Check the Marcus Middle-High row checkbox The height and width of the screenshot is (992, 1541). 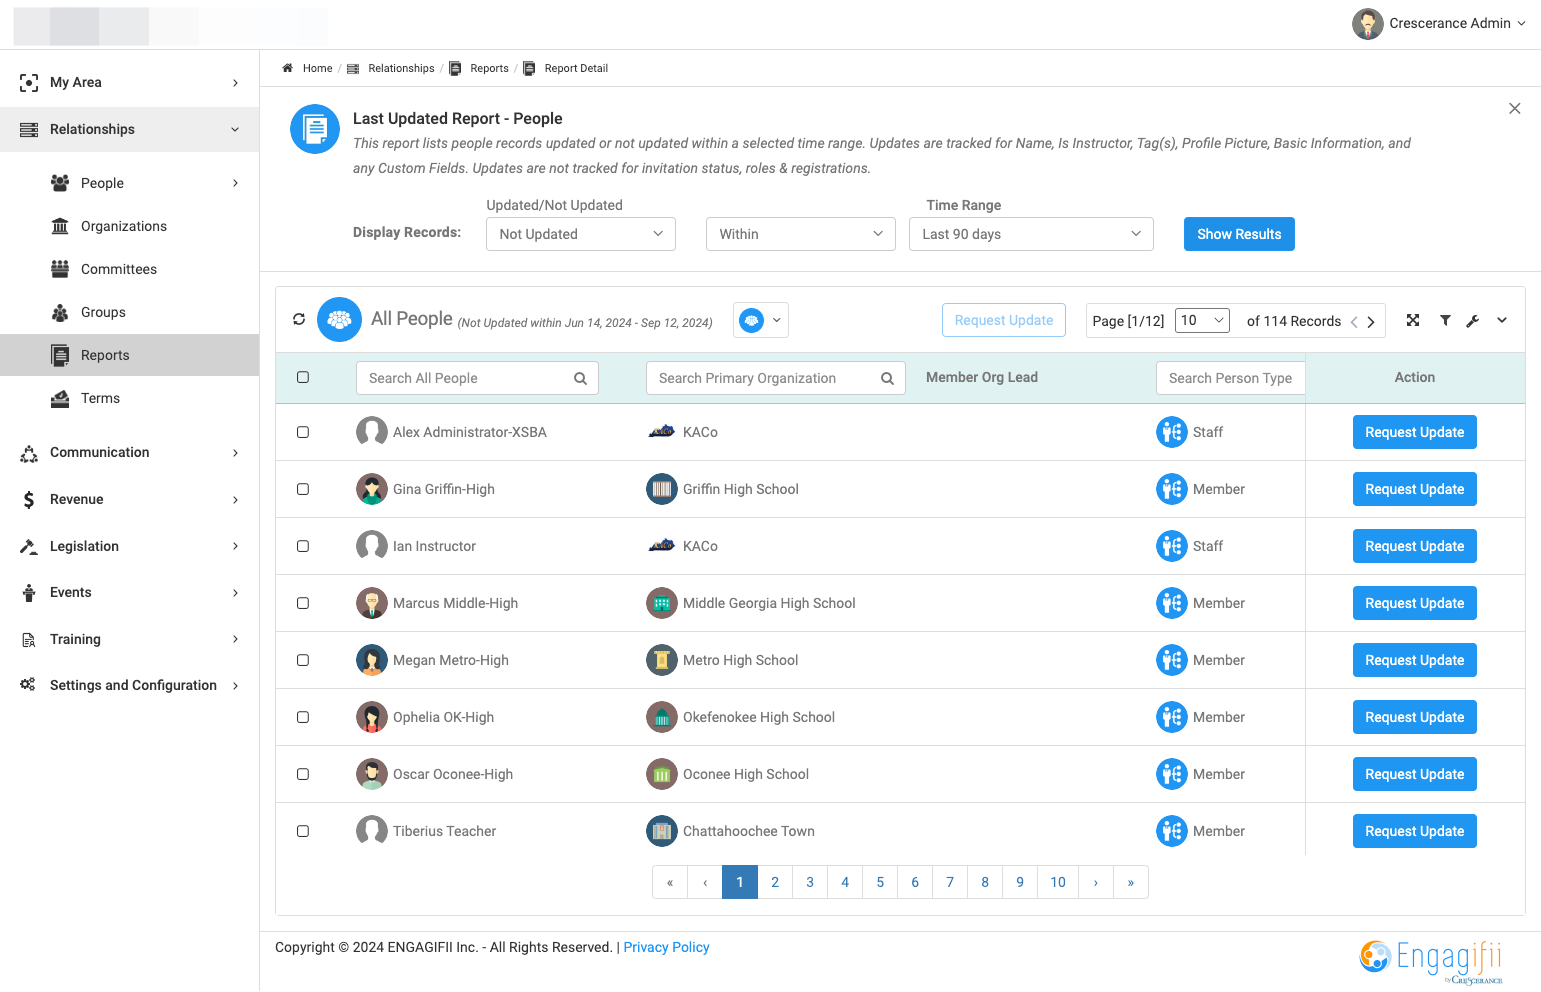[303, 603]
